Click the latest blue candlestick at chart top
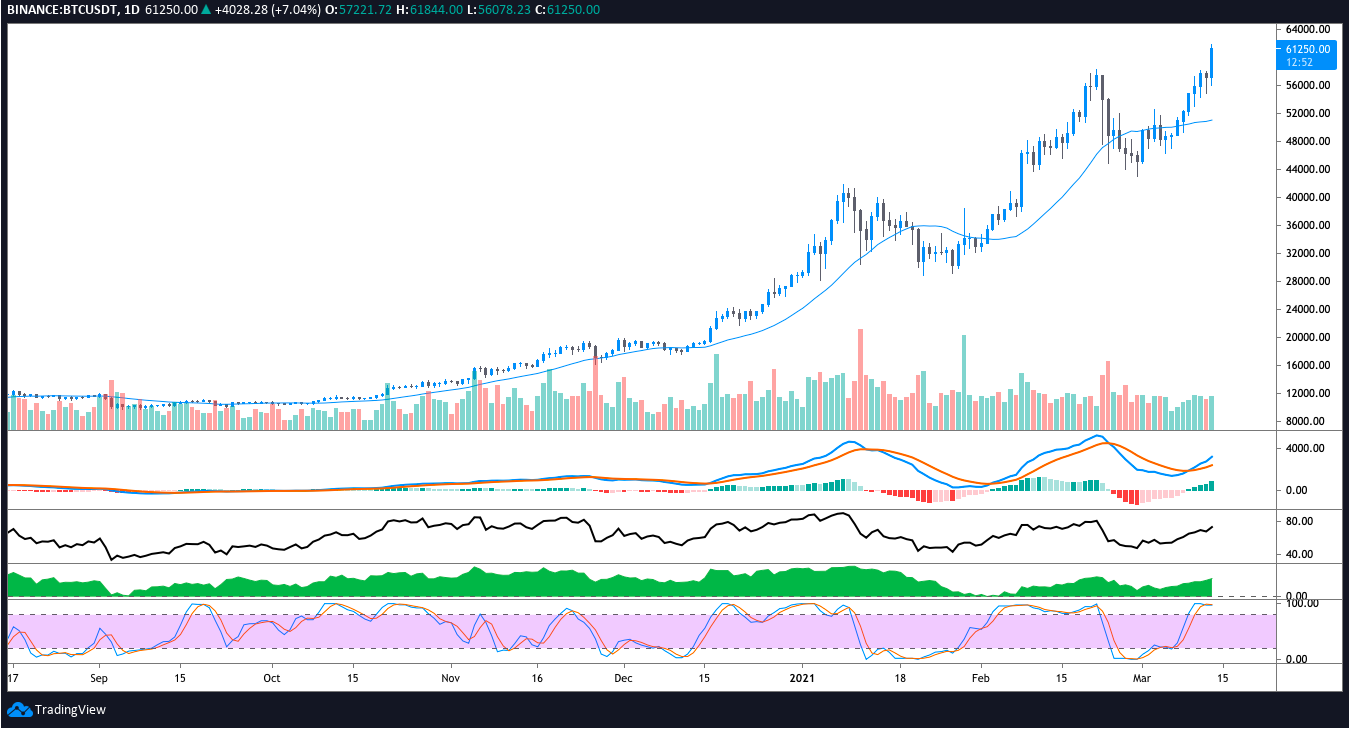The image size is (1349, 730). pos(1212,63)
